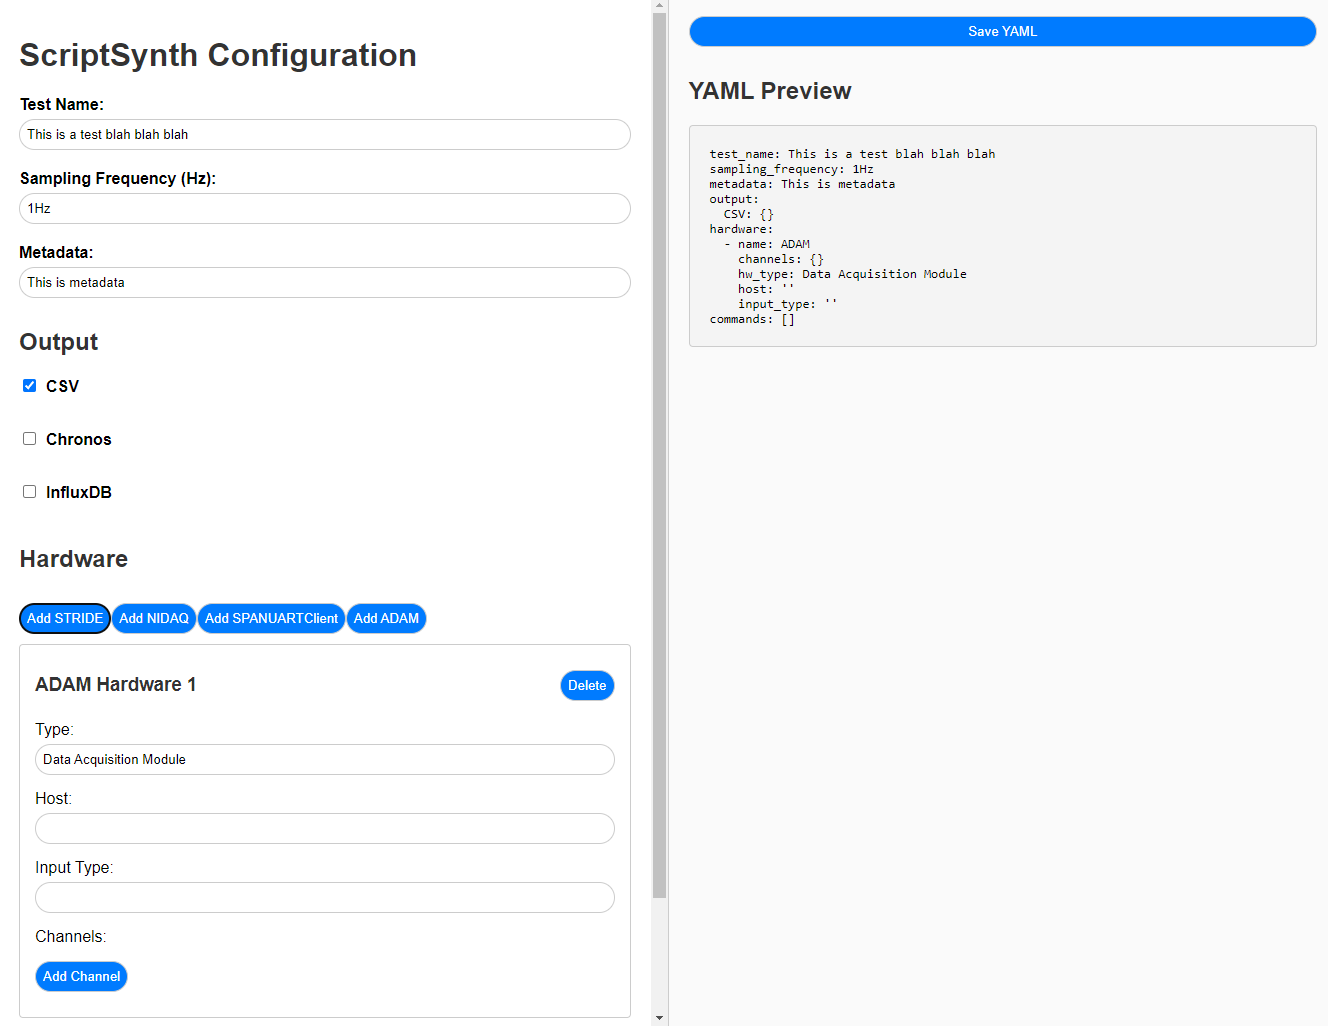This screenshot has width=1328, height=1026.
Task: Add another ADAM hardware entry
Action: point(386,618)
